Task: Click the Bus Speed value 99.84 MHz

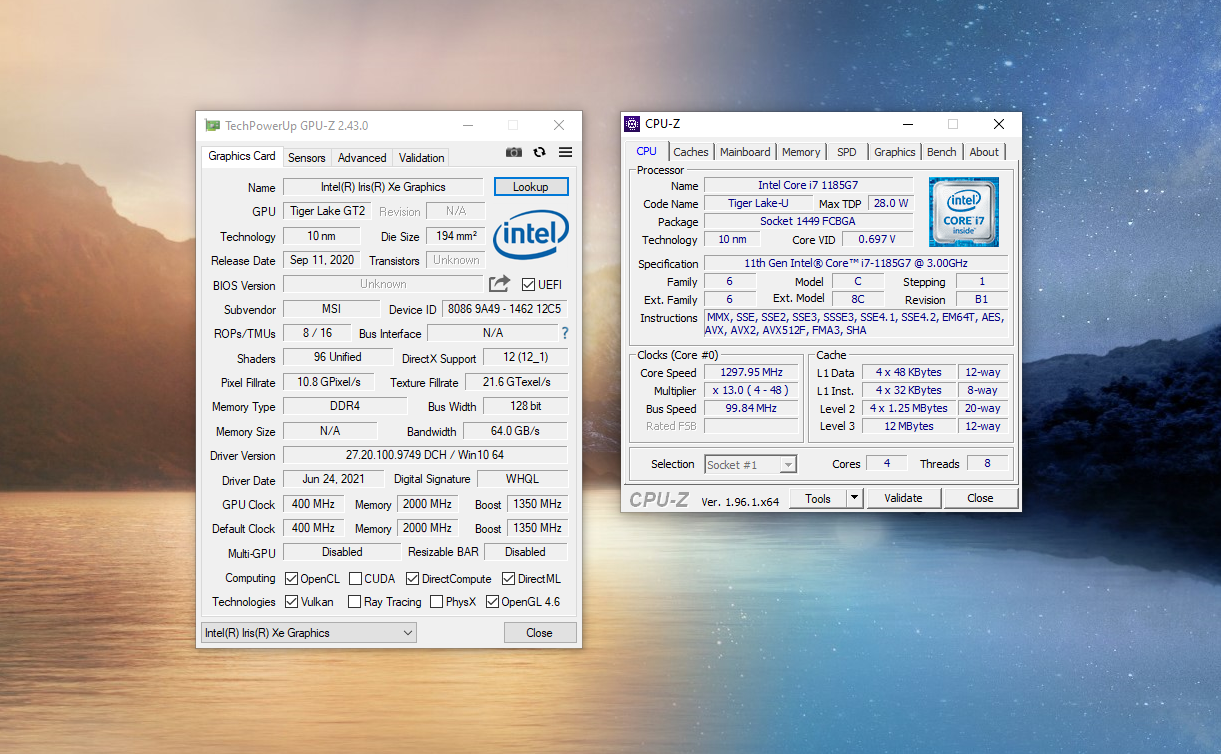Action: pos(751,408)
